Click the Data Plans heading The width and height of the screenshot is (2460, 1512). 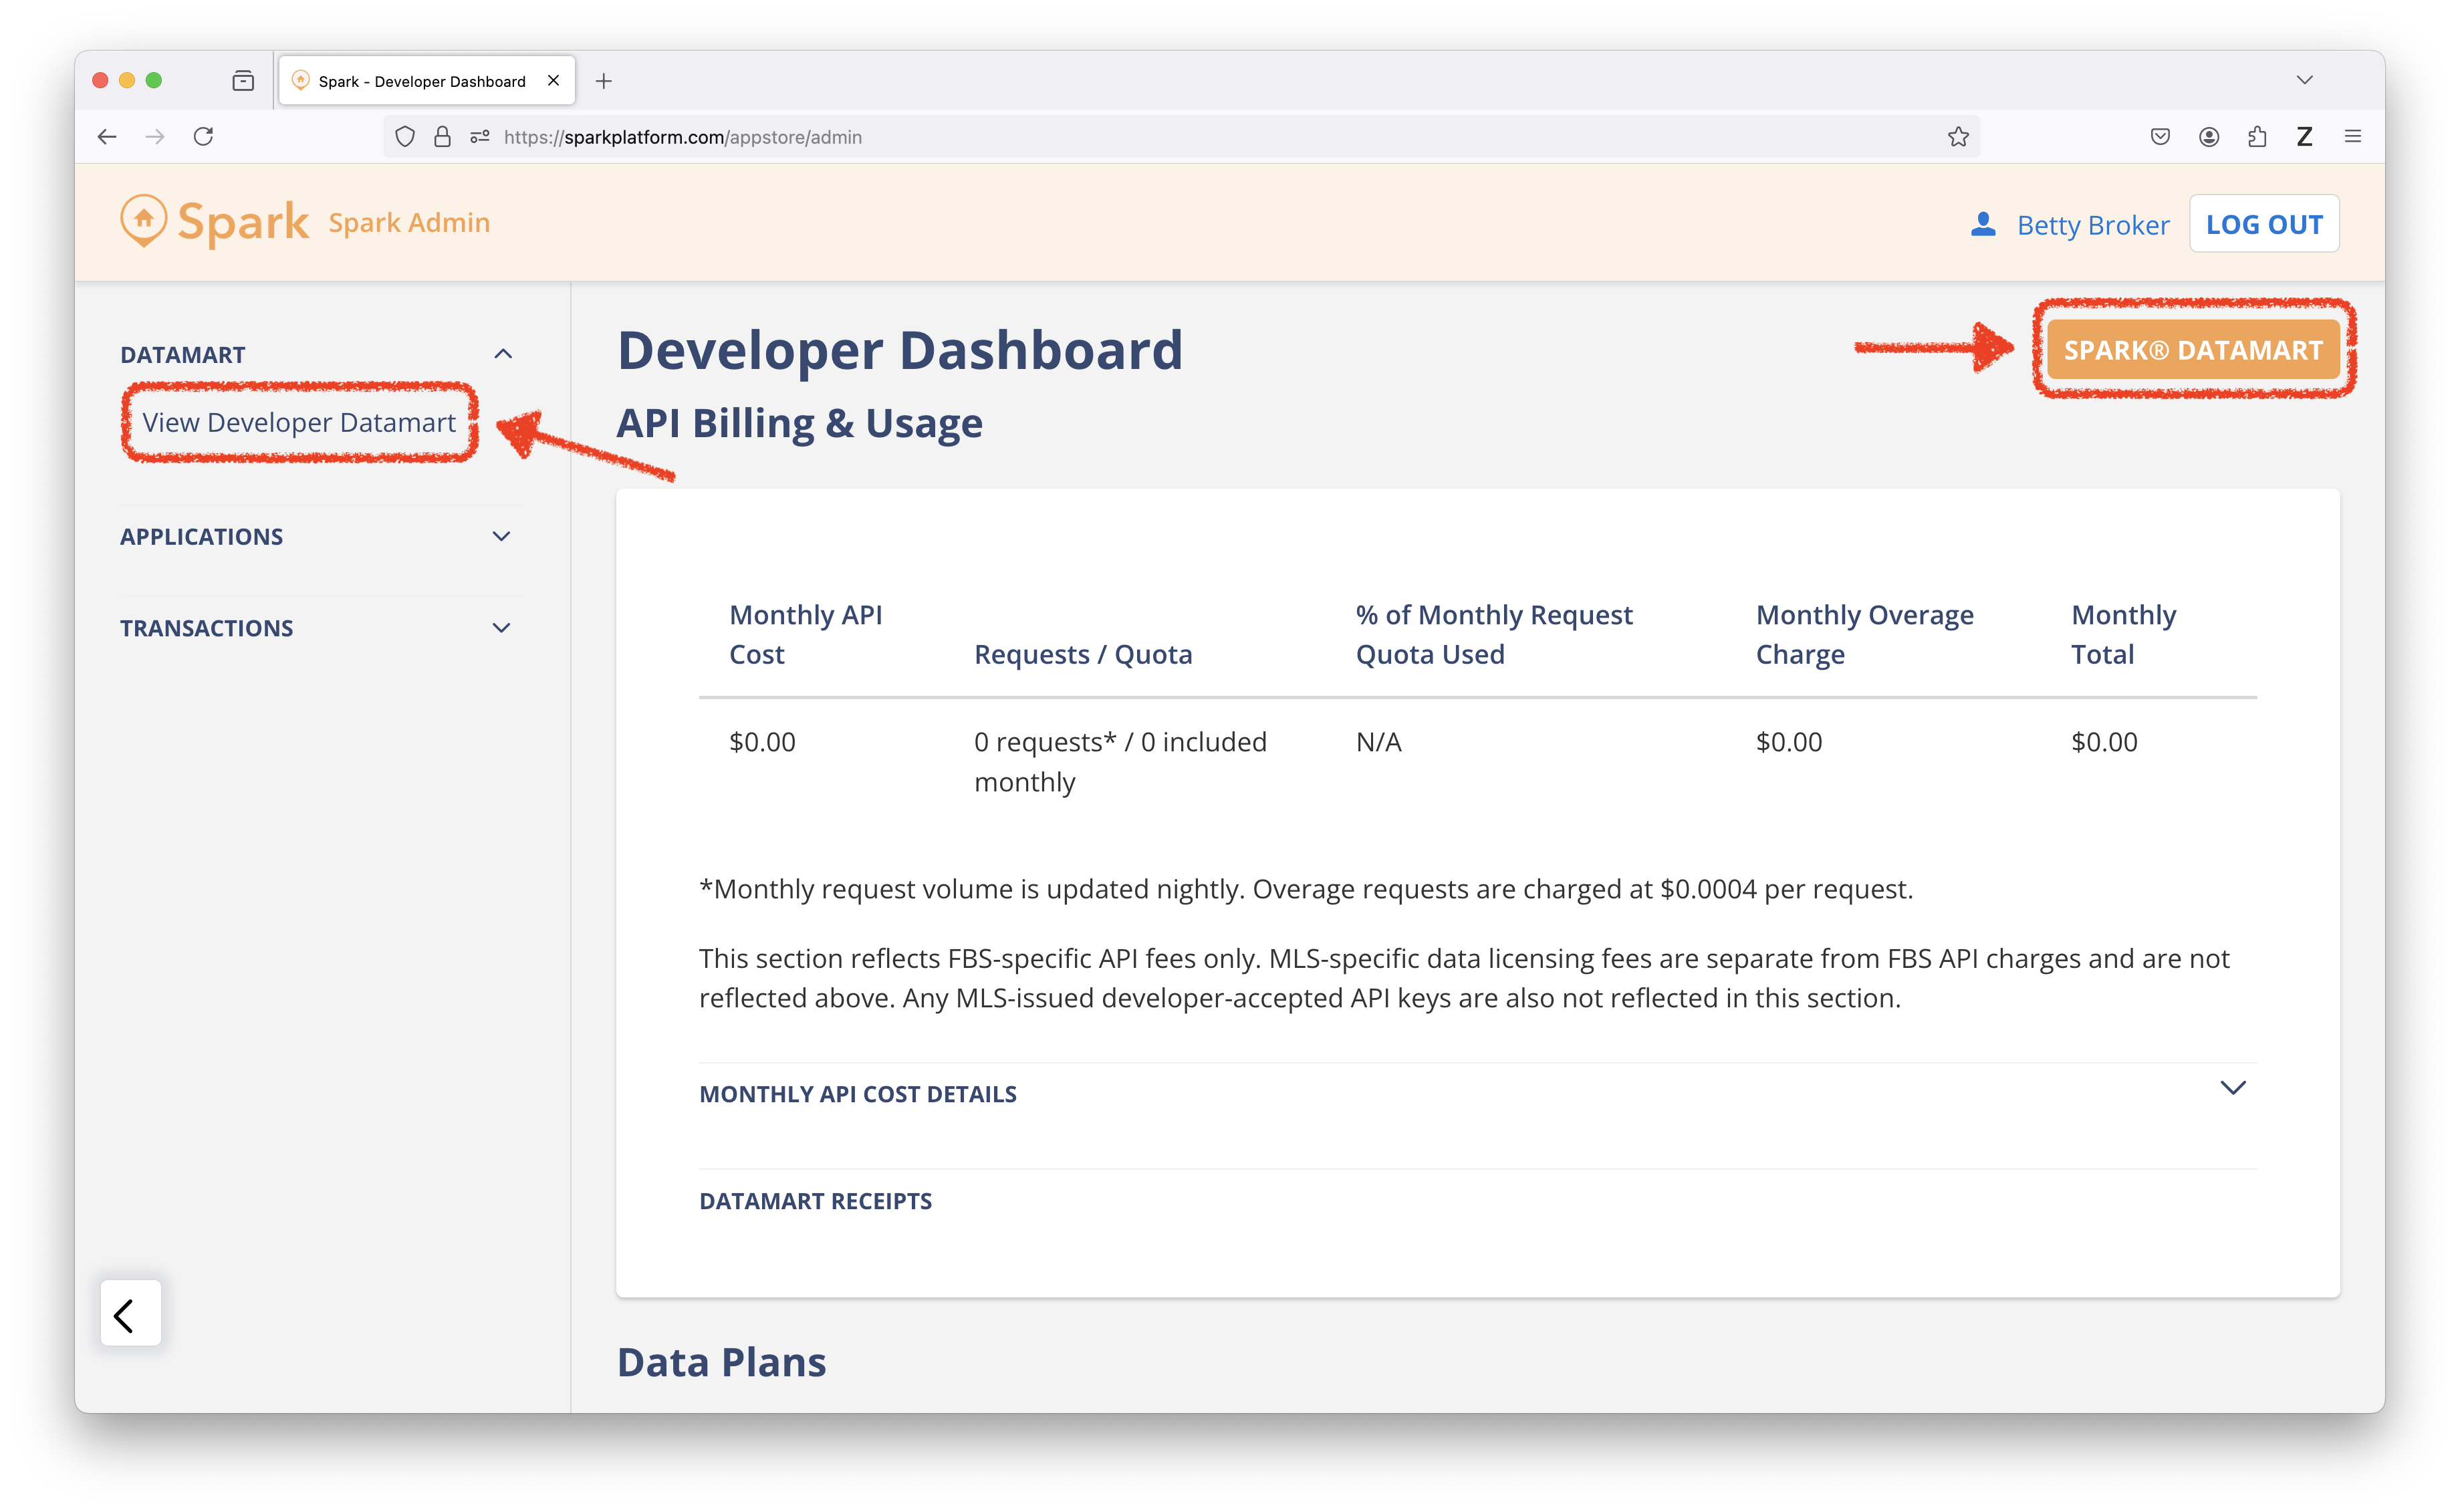pos(721,1362)
